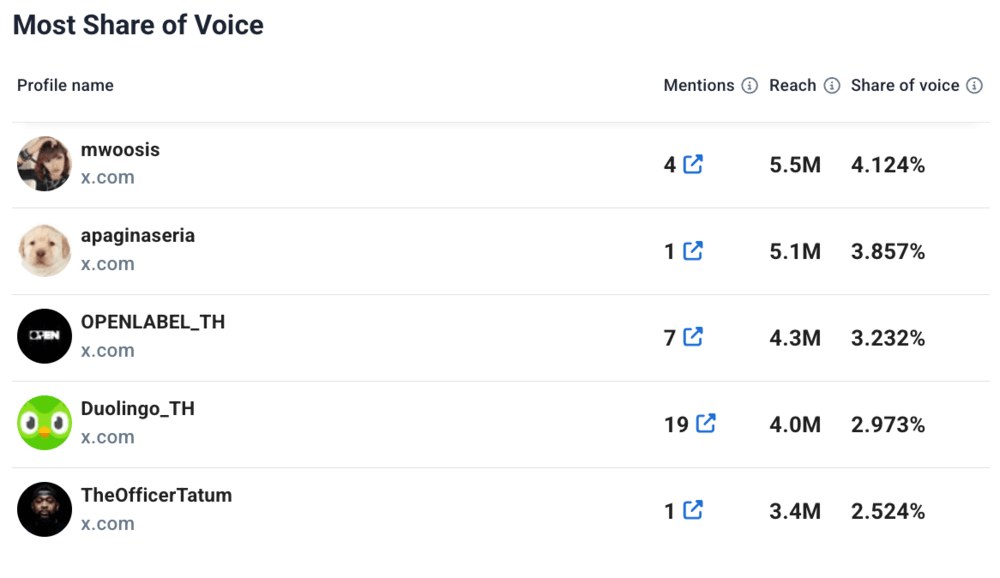Open the OPENLABEL_TH profile name link

[153, 322]
